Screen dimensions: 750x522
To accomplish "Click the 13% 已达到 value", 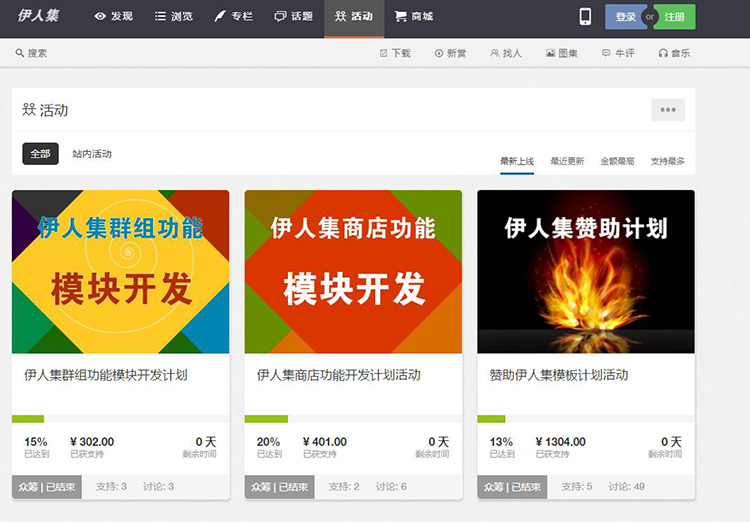I will (501, 442).
